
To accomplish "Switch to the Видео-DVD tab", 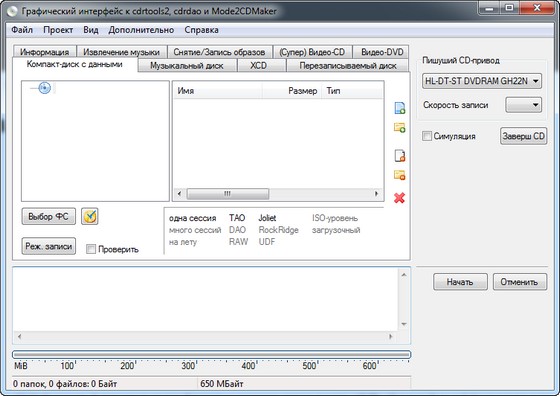I will click(x=382, y=52).
